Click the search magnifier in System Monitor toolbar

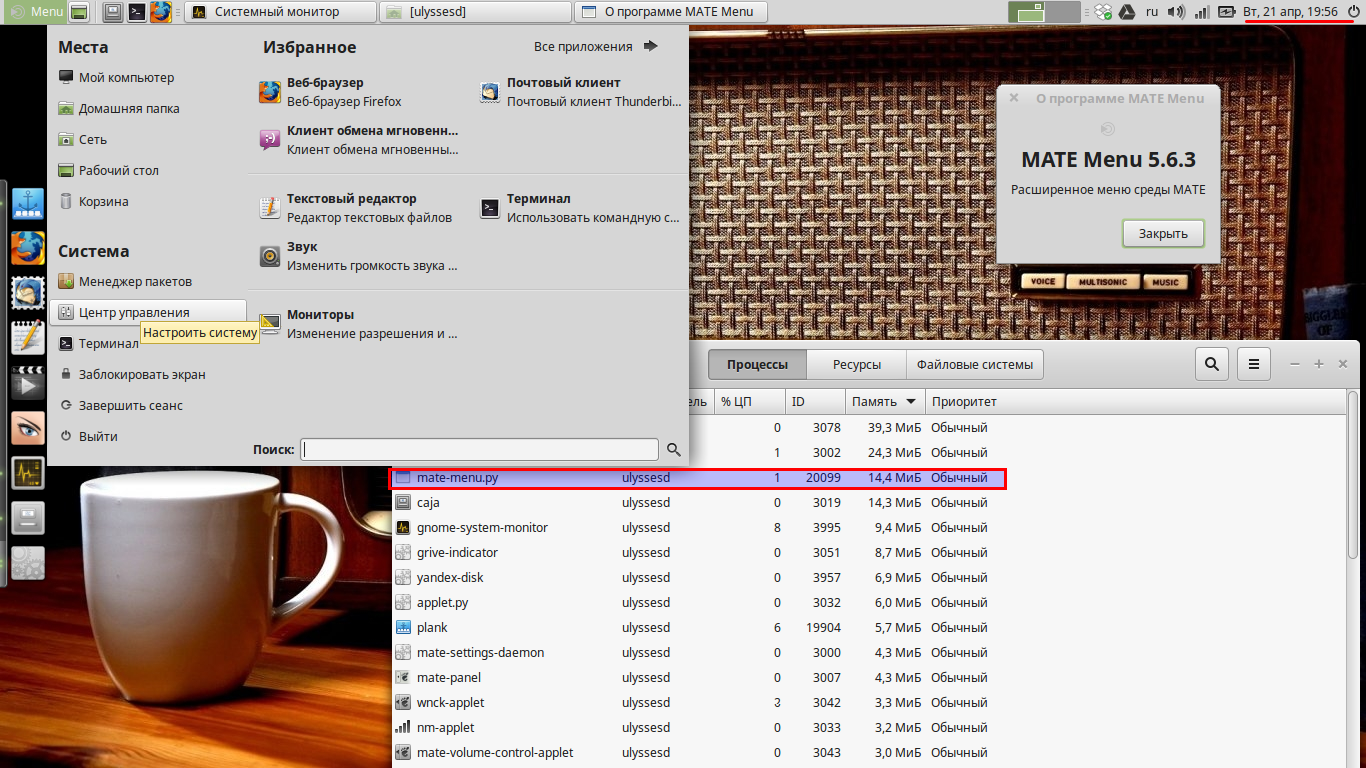point(1211,363)
